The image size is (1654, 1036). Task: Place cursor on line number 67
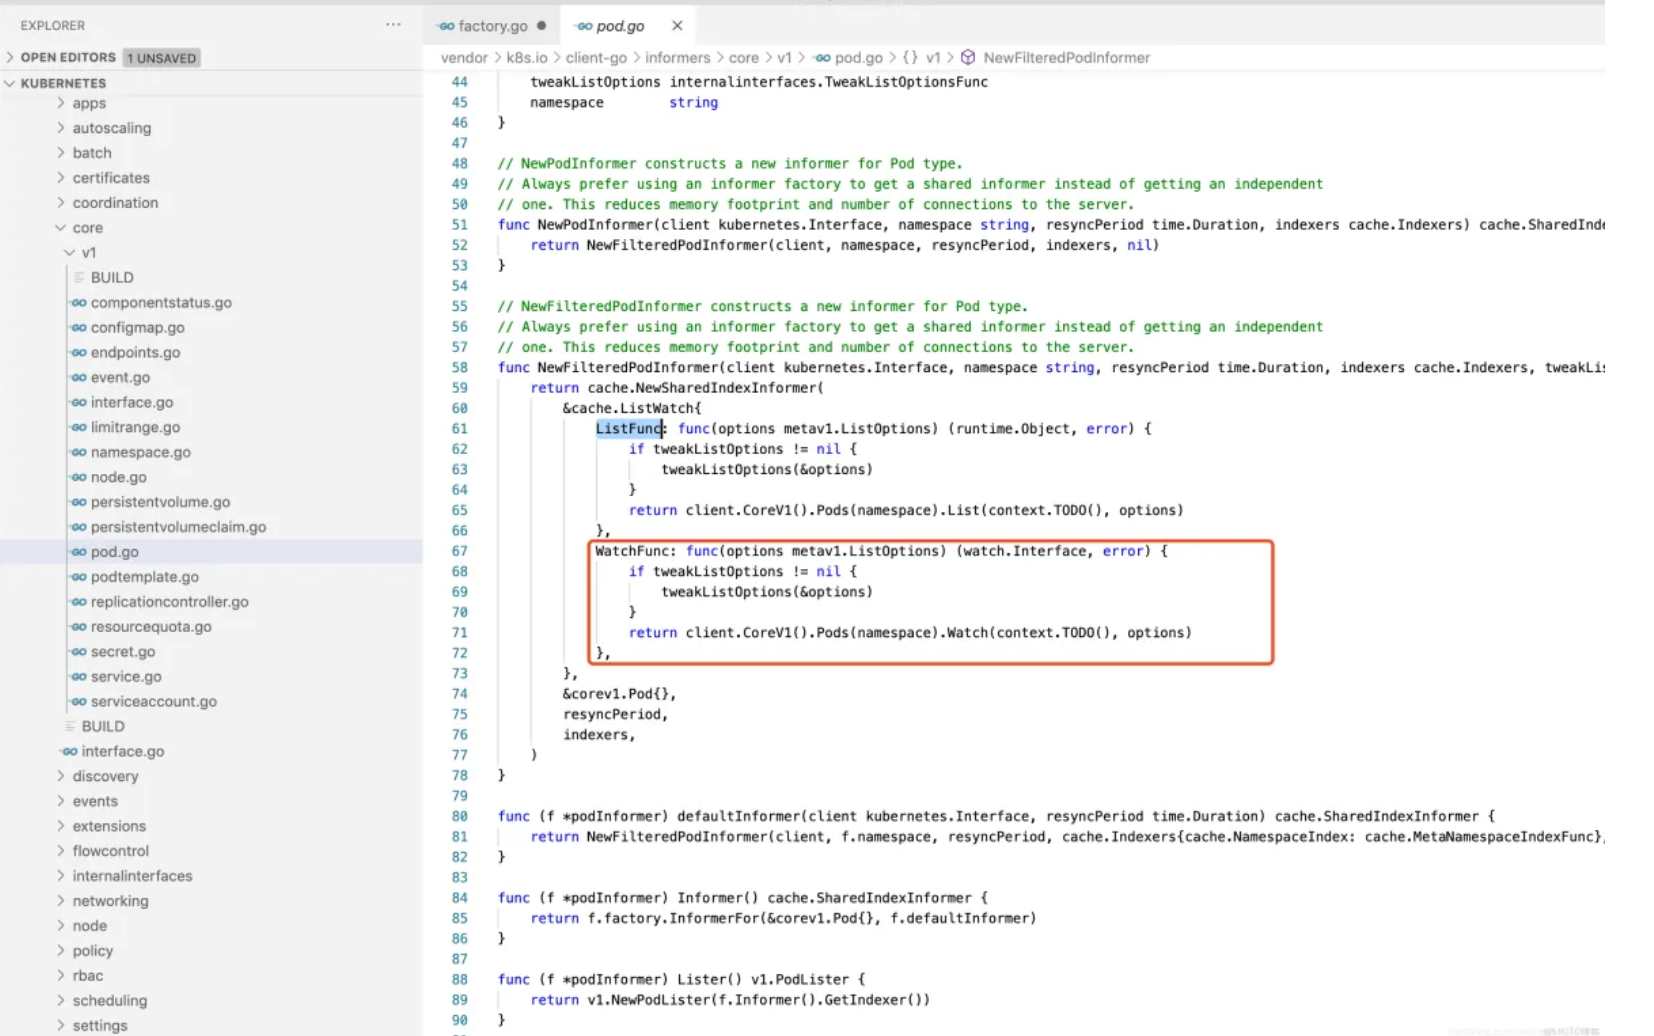tap(459, 551)
